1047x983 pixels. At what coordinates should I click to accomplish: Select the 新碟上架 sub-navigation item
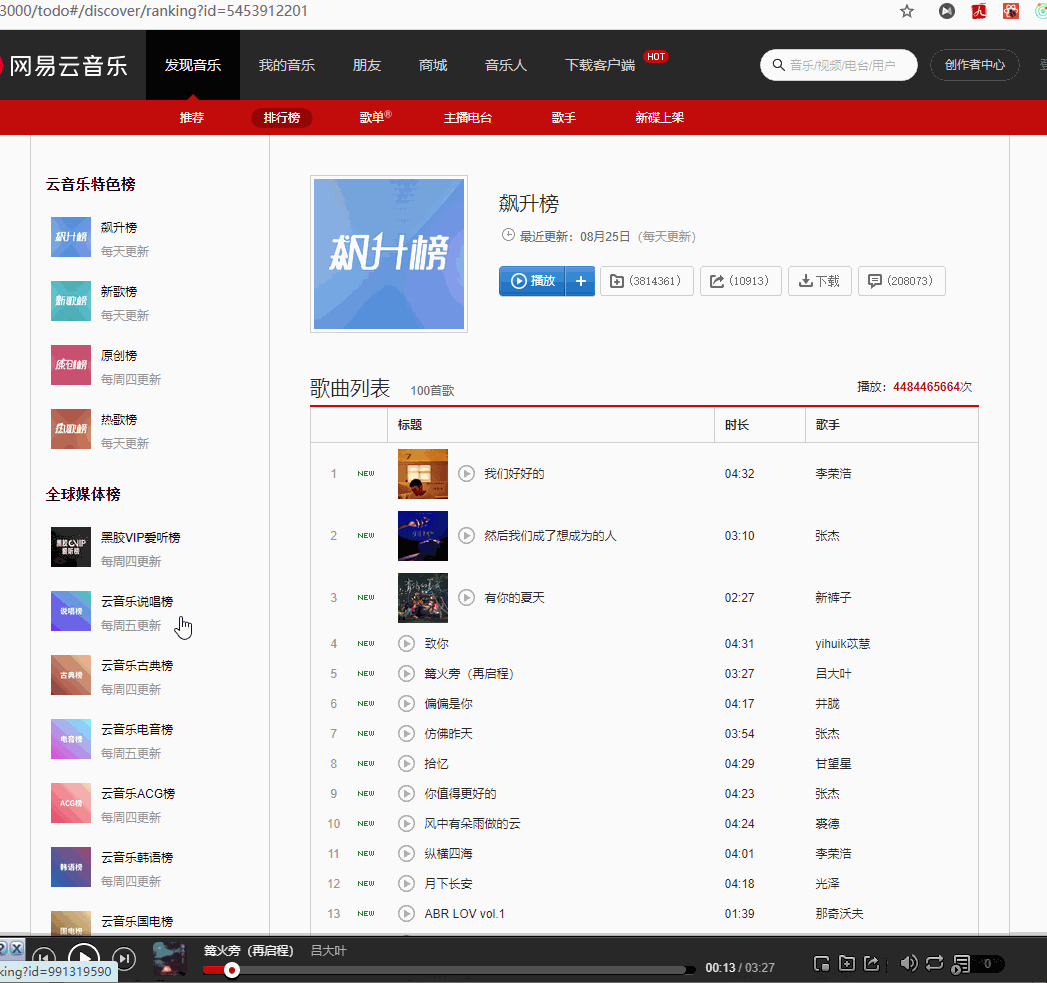tap(660, 118)
